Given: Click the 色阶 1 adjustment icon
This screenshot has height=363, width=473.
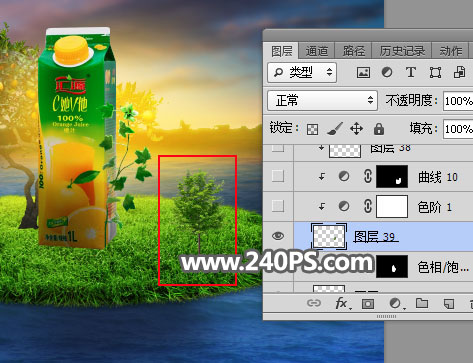Looking at the screenshot, I should [x=344, y=206].
